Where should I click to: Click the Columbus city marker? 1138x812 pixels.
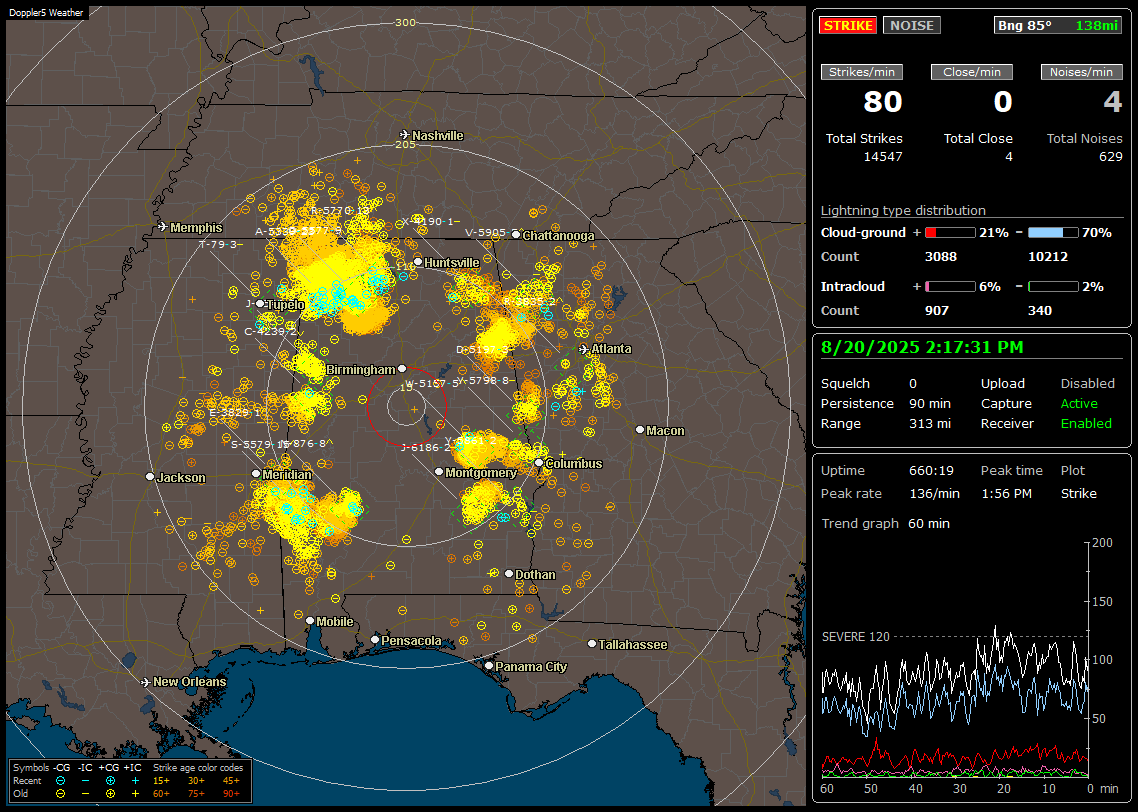point(539,462)
